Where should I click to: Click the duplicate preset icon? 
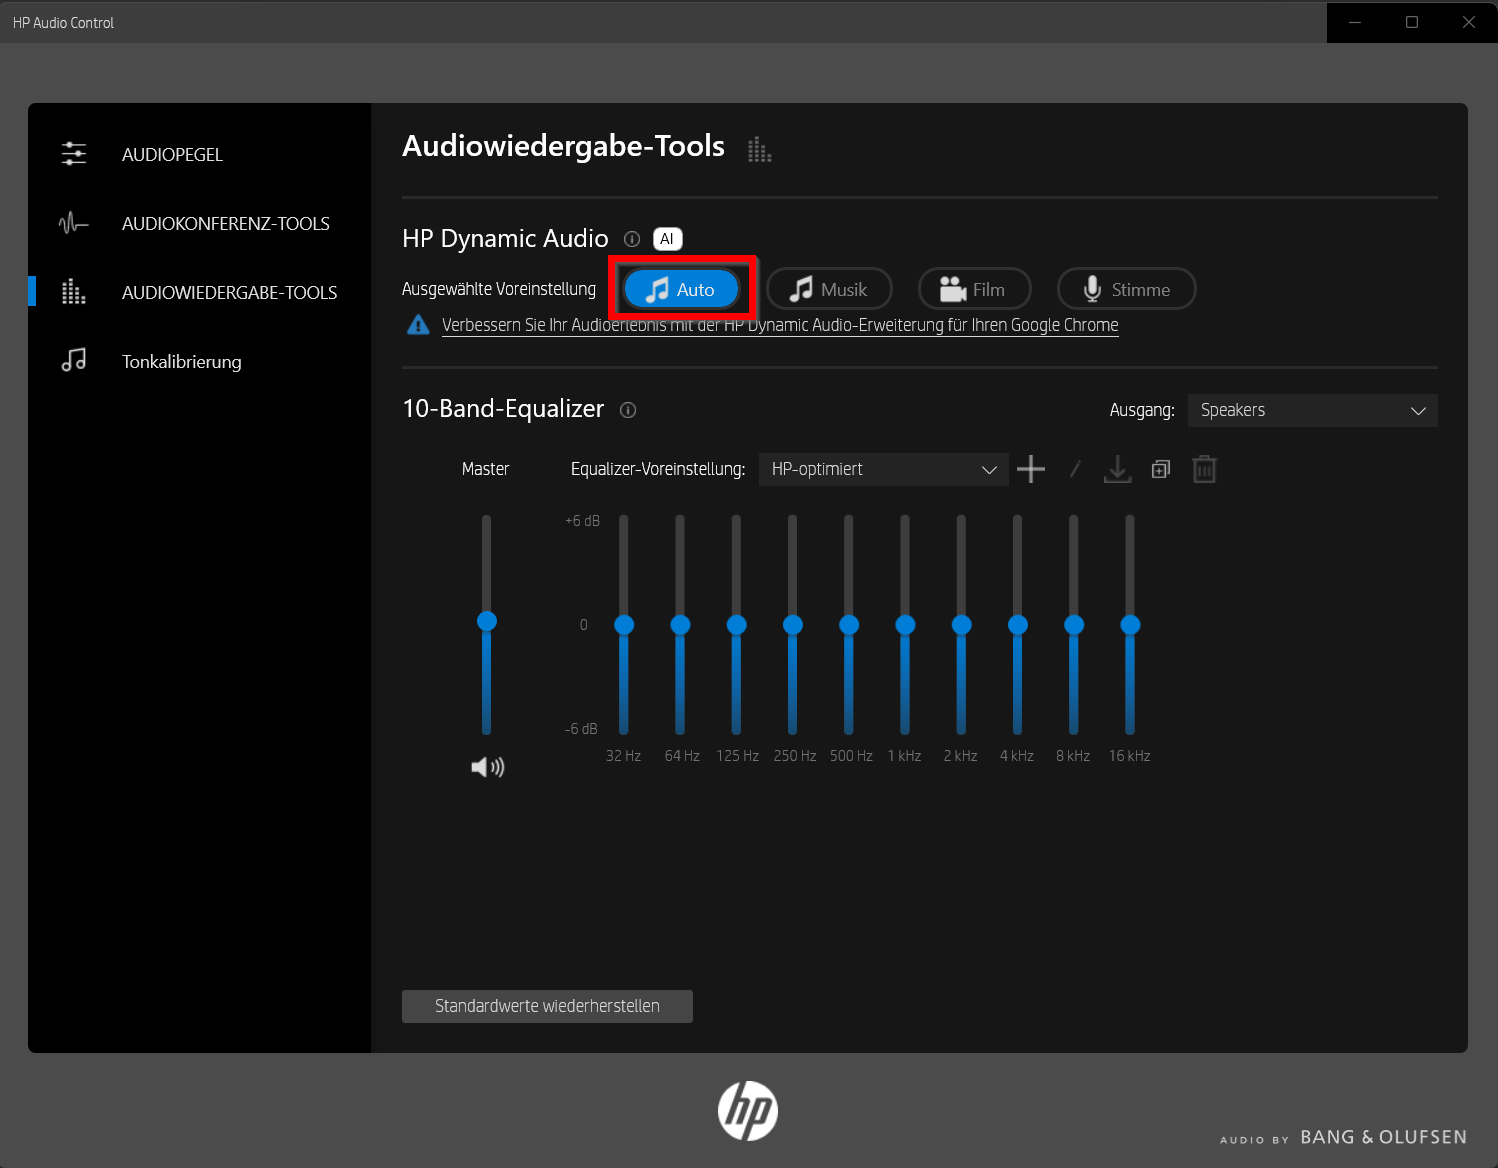(x=1161, y=469)
